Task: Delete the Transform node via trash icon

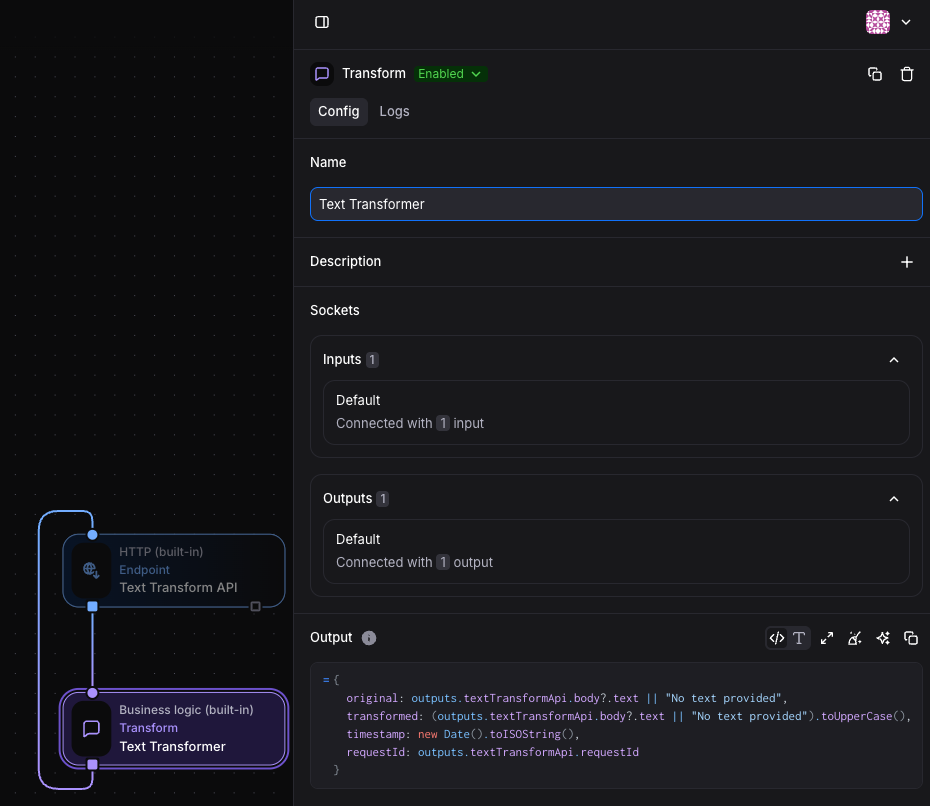Action: 907,73
